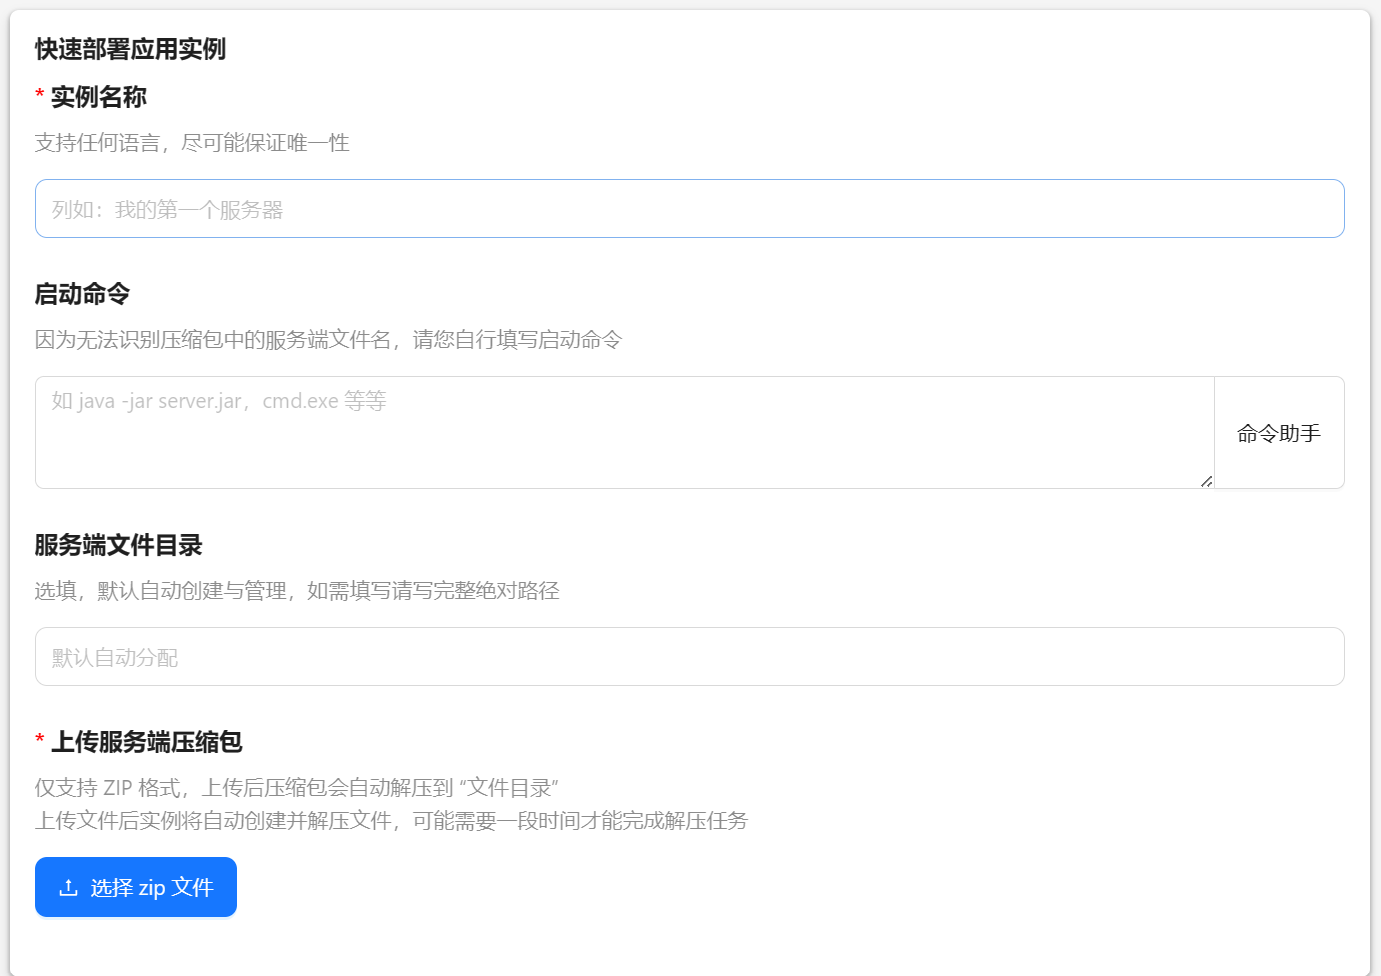Click the notice 上传文件后实例将自动创建并解压文件
The width and height of the screenshot is (1381, 976).
[391, 821]
